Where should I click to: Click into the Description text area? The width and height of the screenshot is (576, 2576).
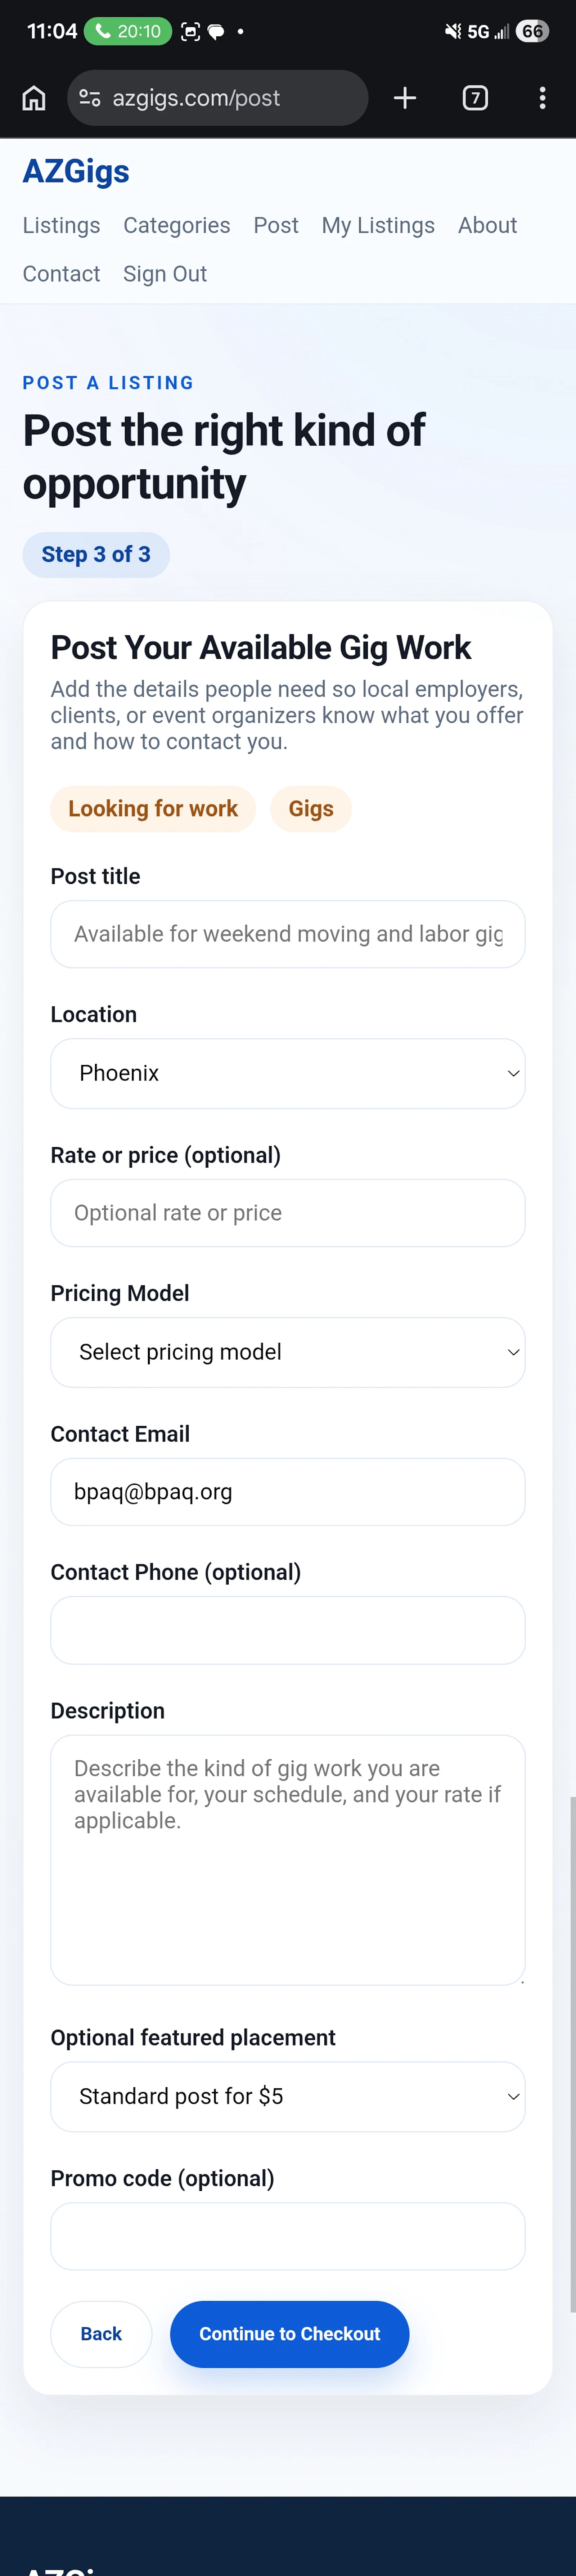click(288, 1860)
